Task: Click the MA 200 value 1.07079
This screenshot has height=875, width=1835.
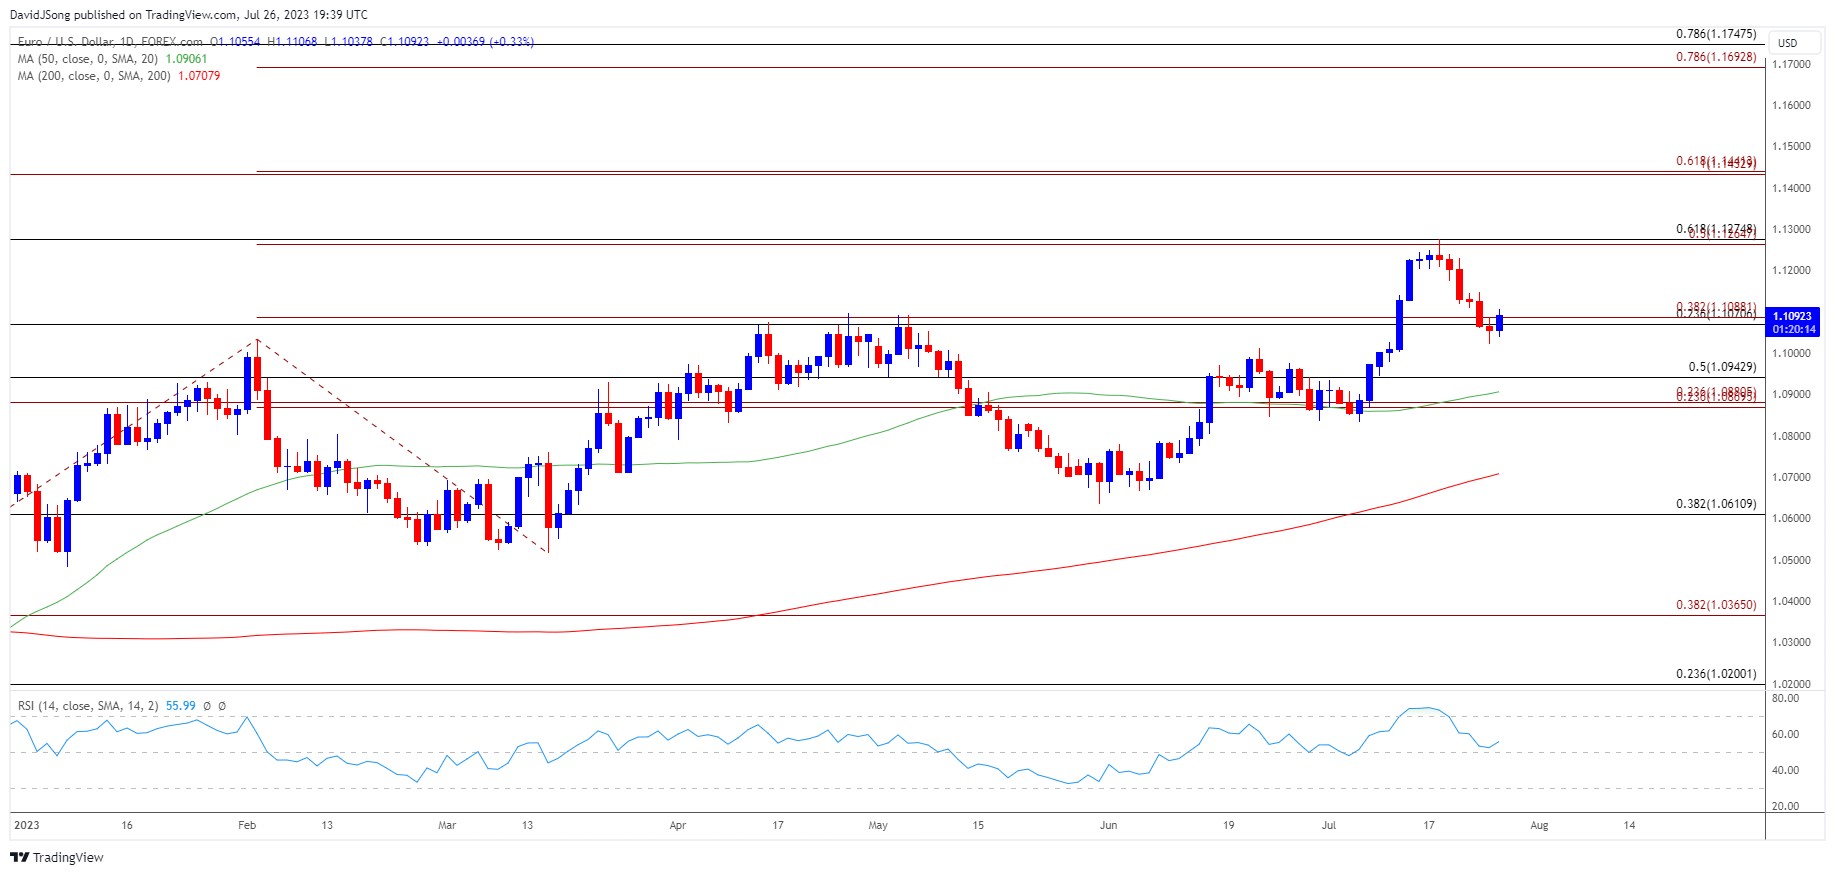Action: click(199, 76)
